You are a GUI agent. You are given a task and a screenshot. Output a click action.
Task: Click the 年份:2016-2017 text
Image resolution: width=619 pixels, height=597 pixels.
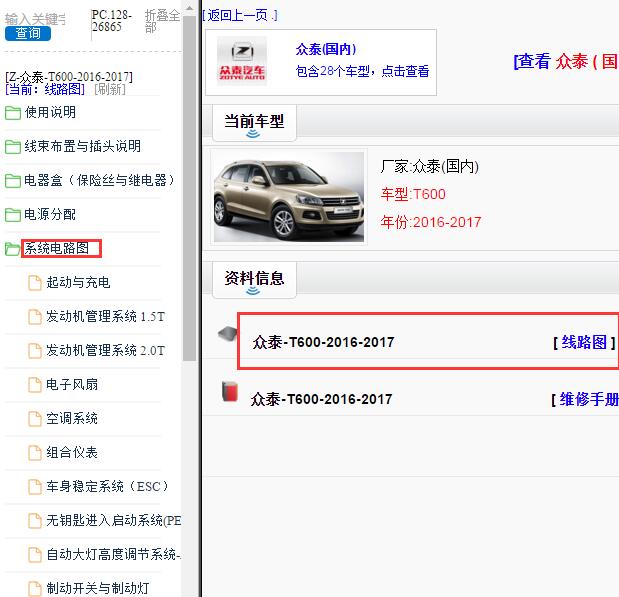[x=431, y=222]
